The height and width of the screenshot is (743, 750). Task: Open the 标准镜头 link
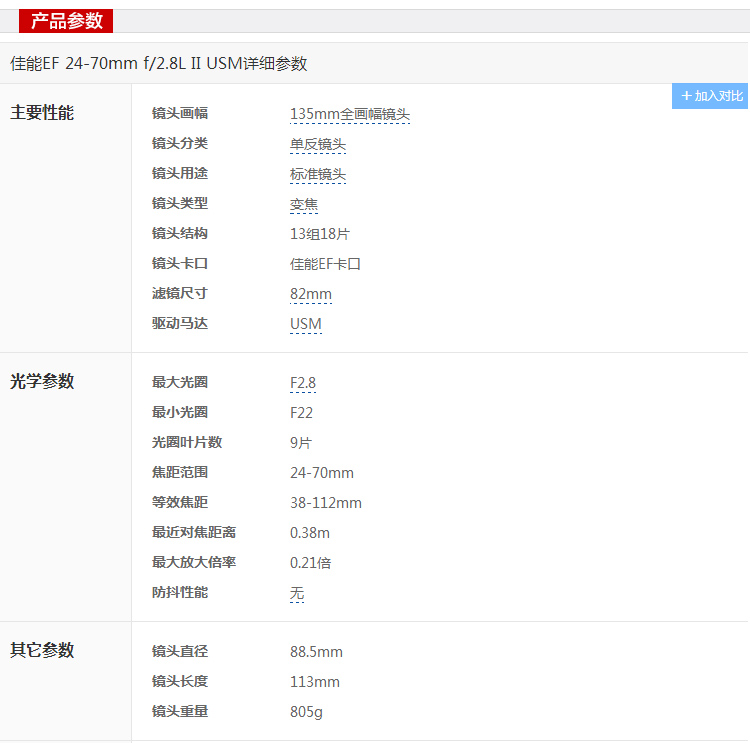point(318,175)
